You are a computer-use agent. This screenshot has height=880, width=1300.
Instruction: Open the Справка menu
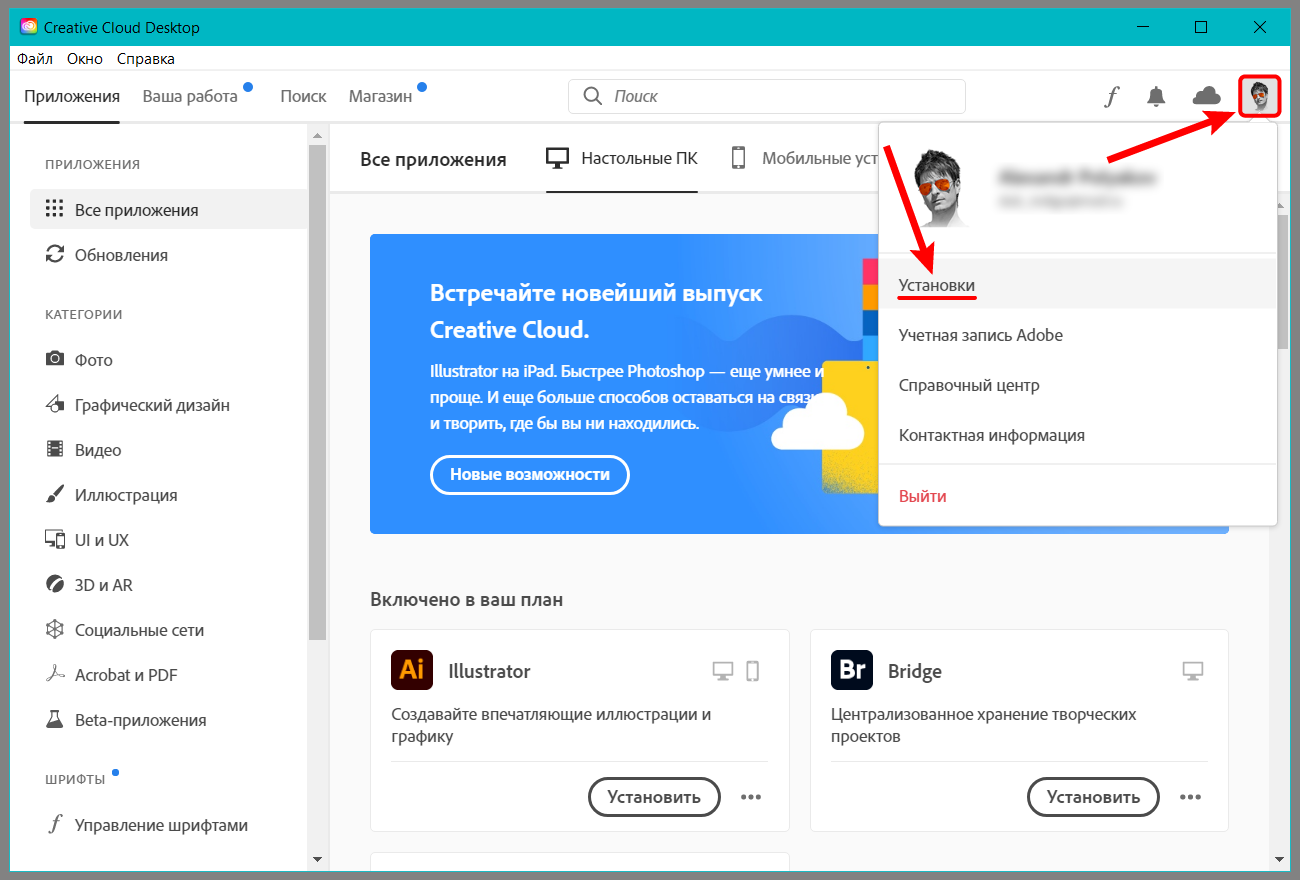coord(146,59)
